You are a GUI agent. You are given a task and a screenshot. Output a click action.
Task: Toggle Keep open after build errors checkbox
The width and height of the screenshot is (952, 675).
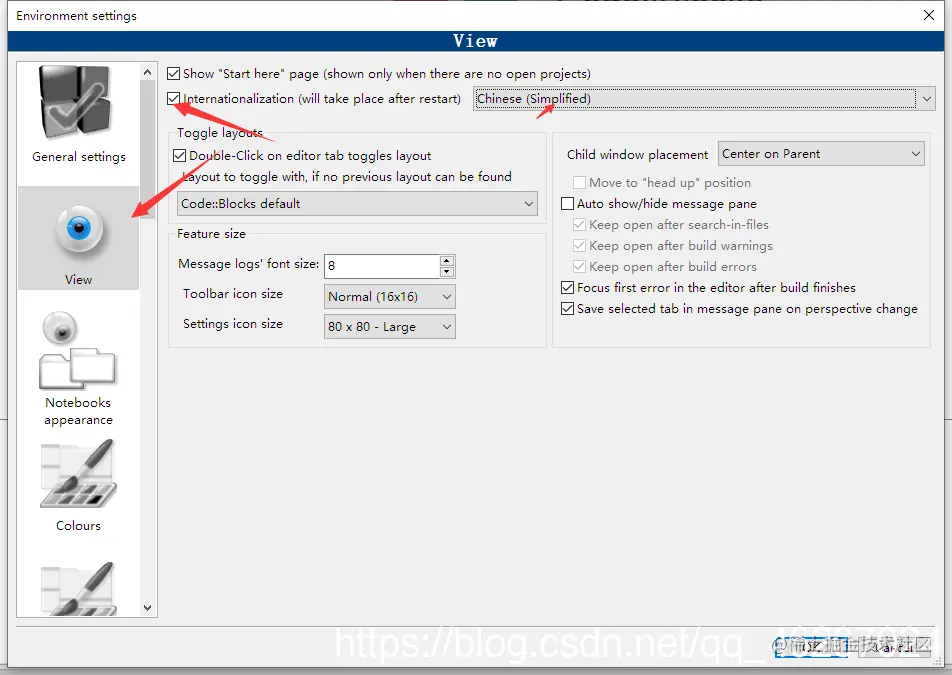pos(580,266)
